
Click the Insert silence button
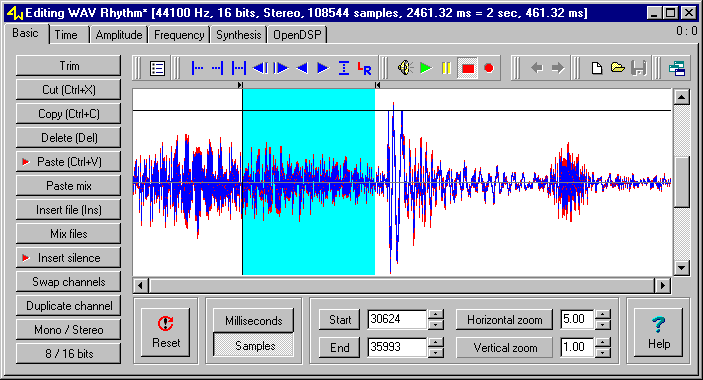pos(69,258)
